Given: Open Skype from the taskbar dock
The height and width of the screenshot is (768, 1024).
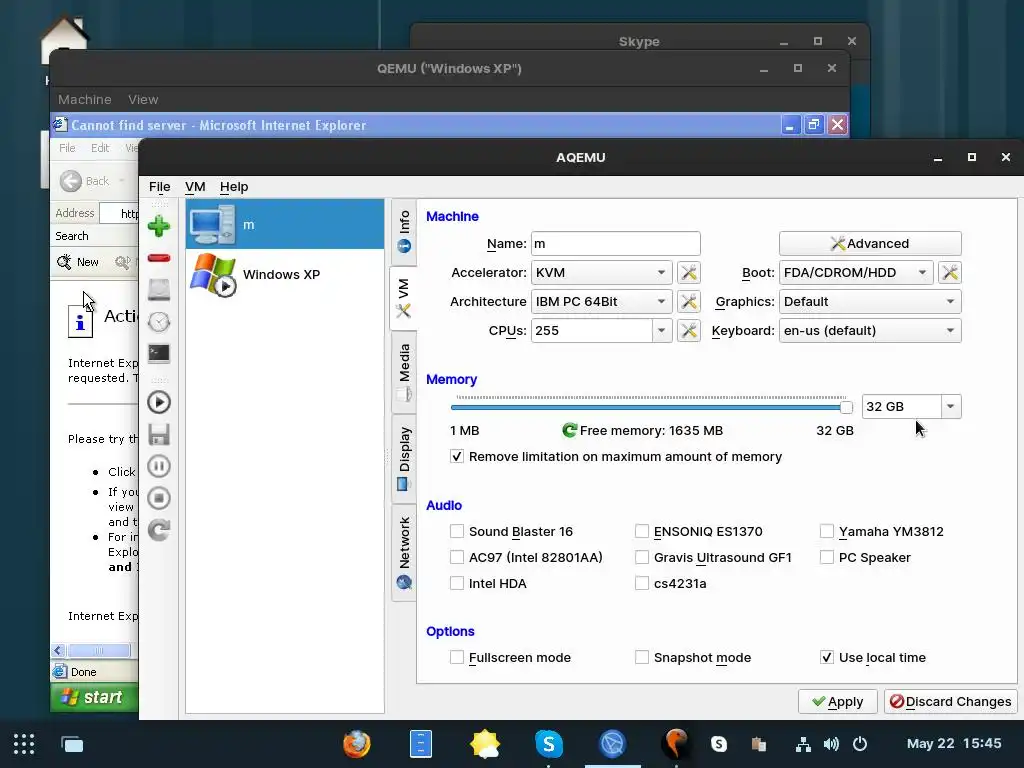Looking at the screenshot, I should pyautogui.click(x=549, y=744).
